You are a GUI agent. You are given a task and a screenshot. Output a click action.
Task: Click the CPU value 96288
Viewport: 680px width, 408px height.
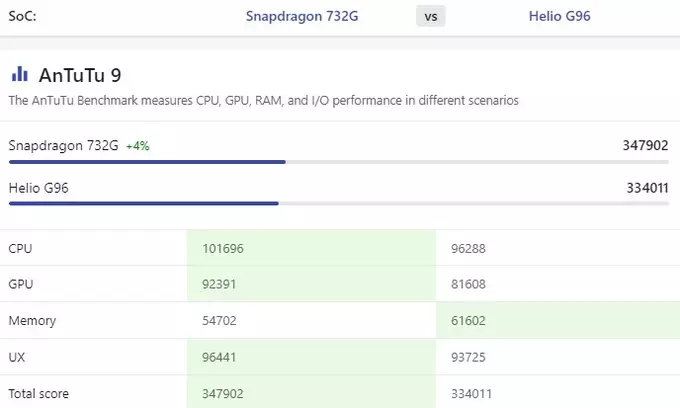click(x=468, y=248)
